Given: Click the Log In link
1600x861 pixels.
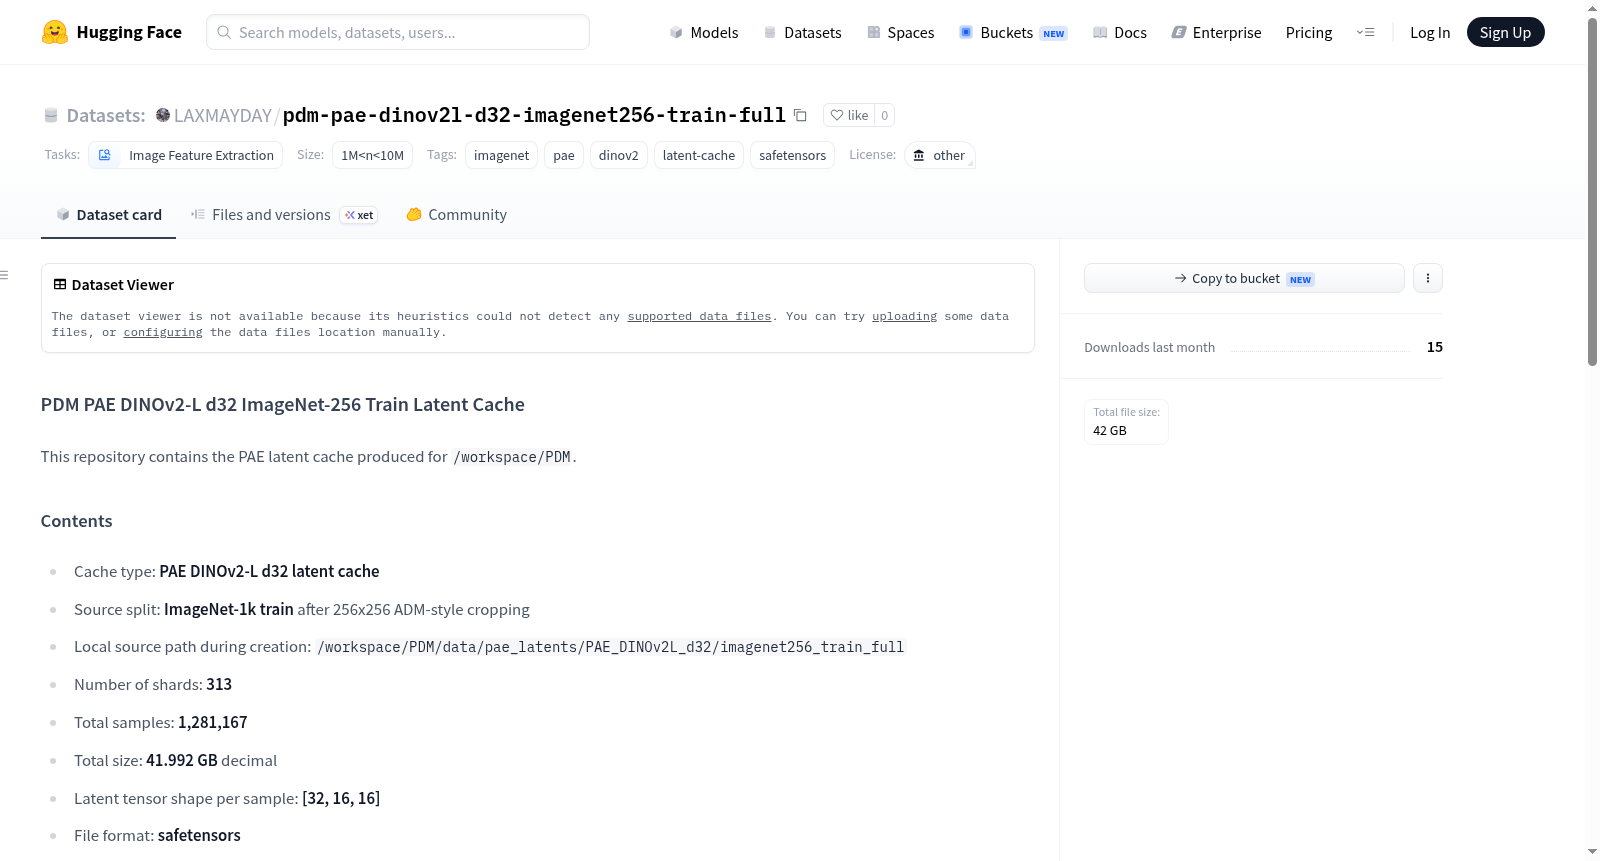Looking at the screenshot, I should coord(1430,32).
